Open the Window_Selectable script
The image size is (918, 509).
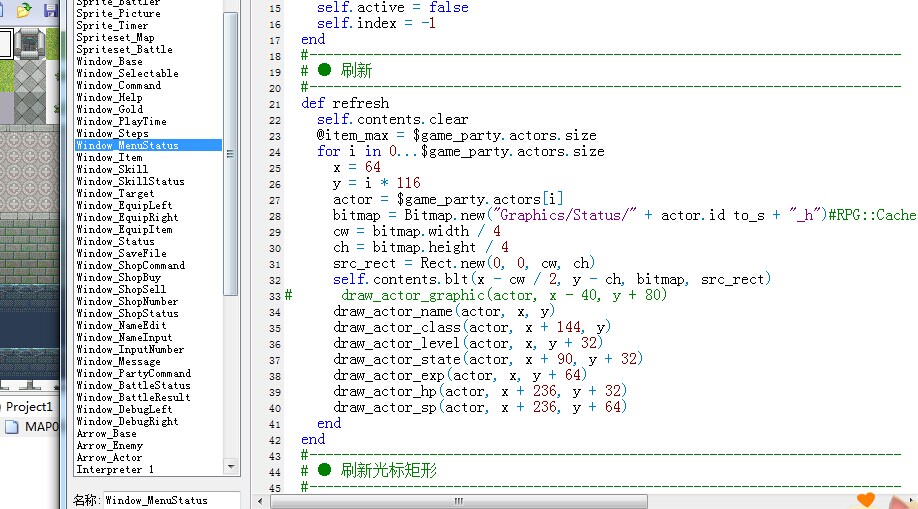pyautogui.click(x=128, y=74)
